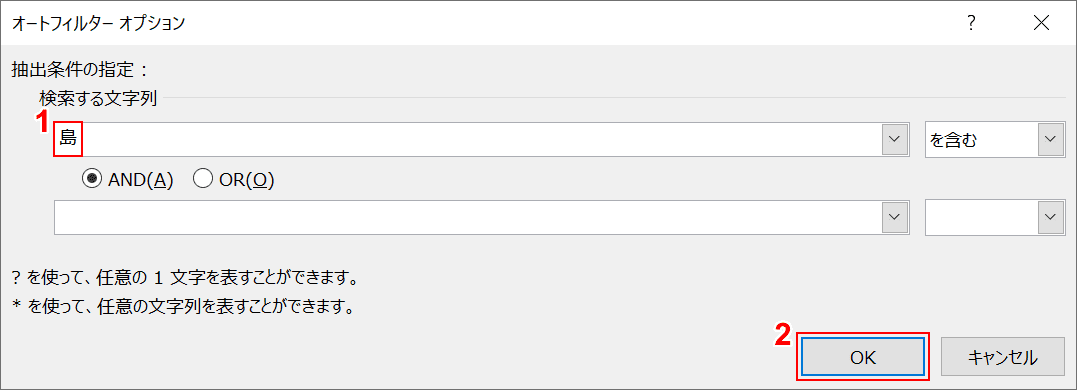Expand the second search value dropdown arrow
Viewport: 1077px width, 390px height.
[894, 217]
